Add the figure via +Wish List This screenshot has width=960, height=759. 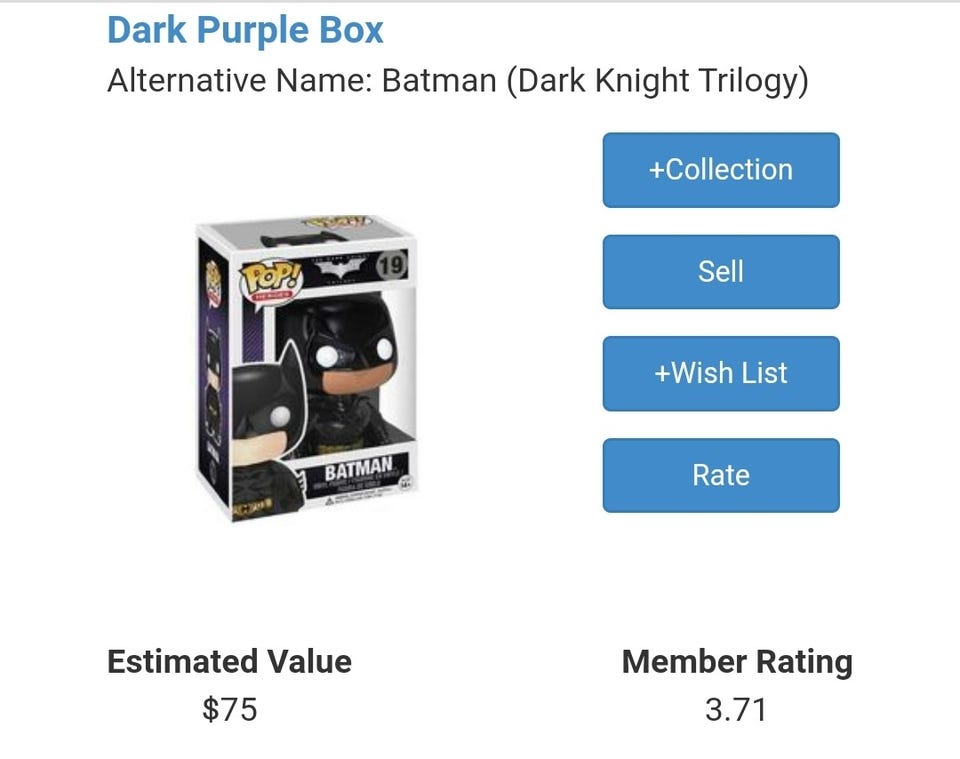coord(720,373)
